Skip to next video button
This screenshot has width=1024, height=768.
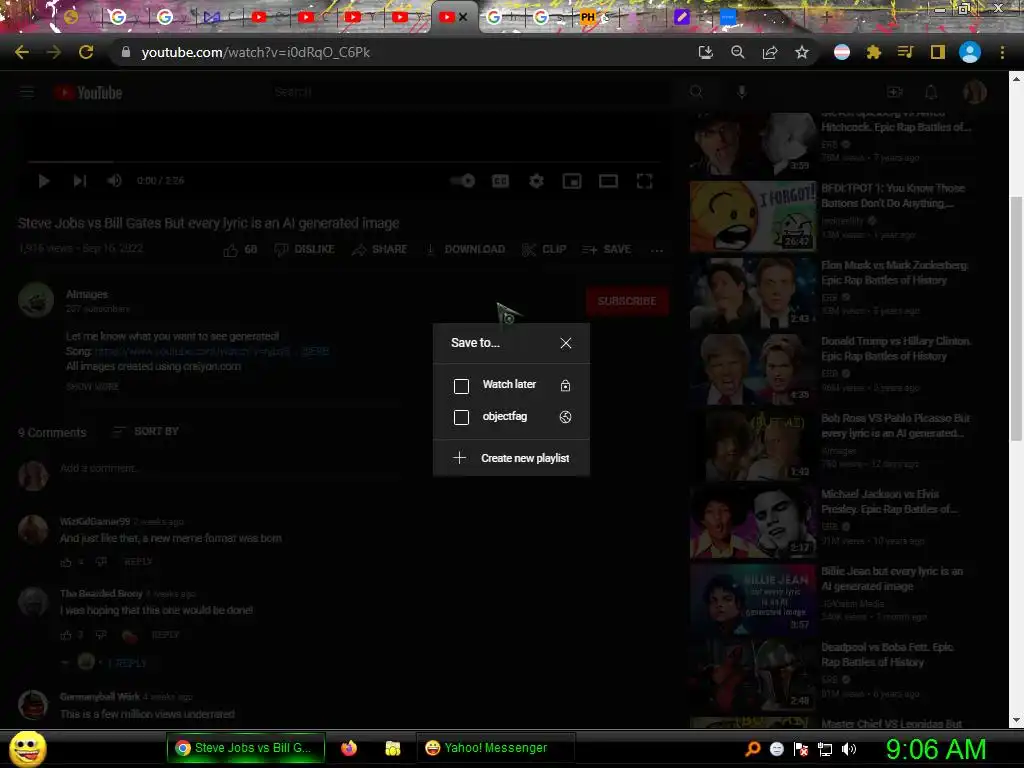(x=80, y=181)
